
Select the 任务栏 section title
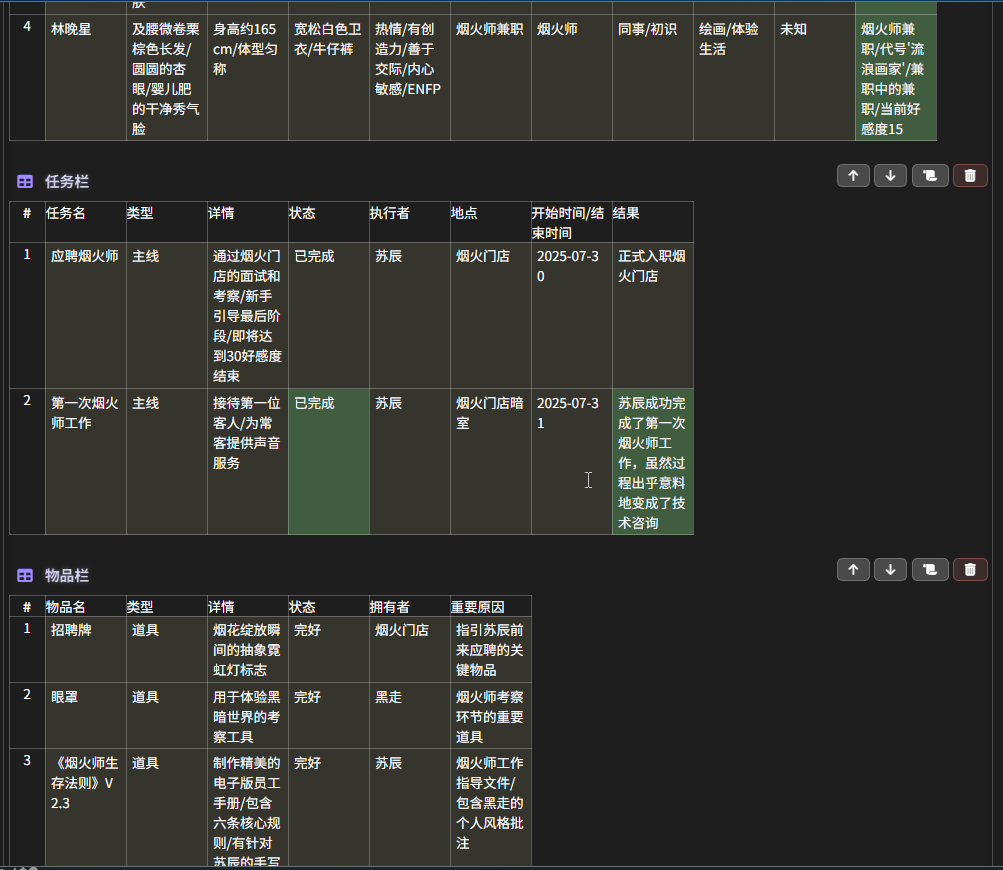tap(67, 182)
